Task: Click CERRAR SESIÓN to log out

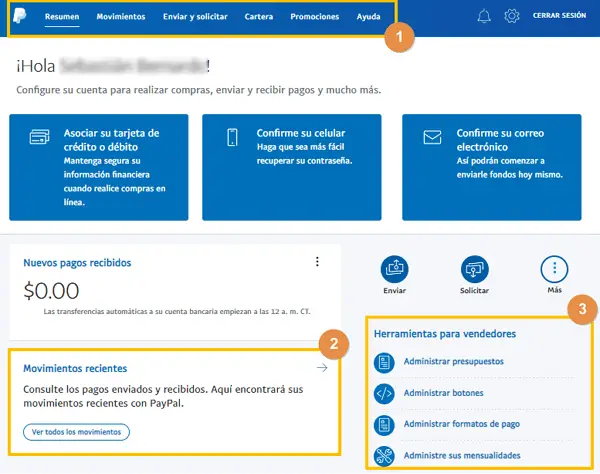Action: 559,15
